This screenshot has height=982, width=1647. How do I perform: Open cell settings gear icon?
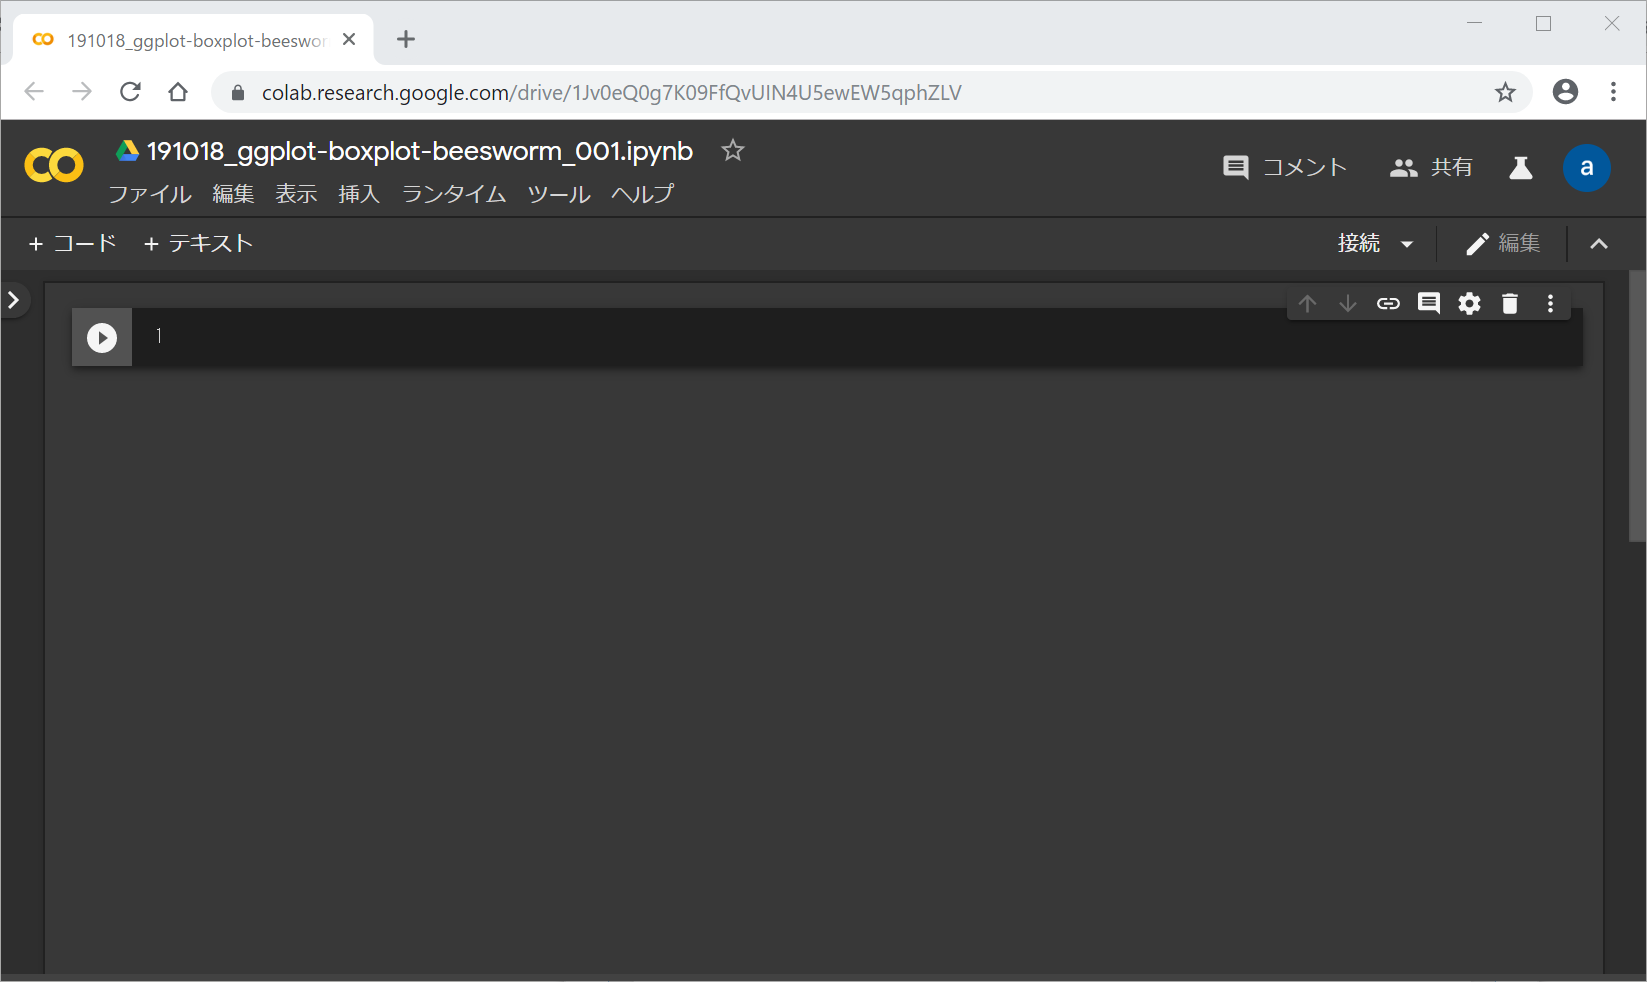(x=1469, y=303)
